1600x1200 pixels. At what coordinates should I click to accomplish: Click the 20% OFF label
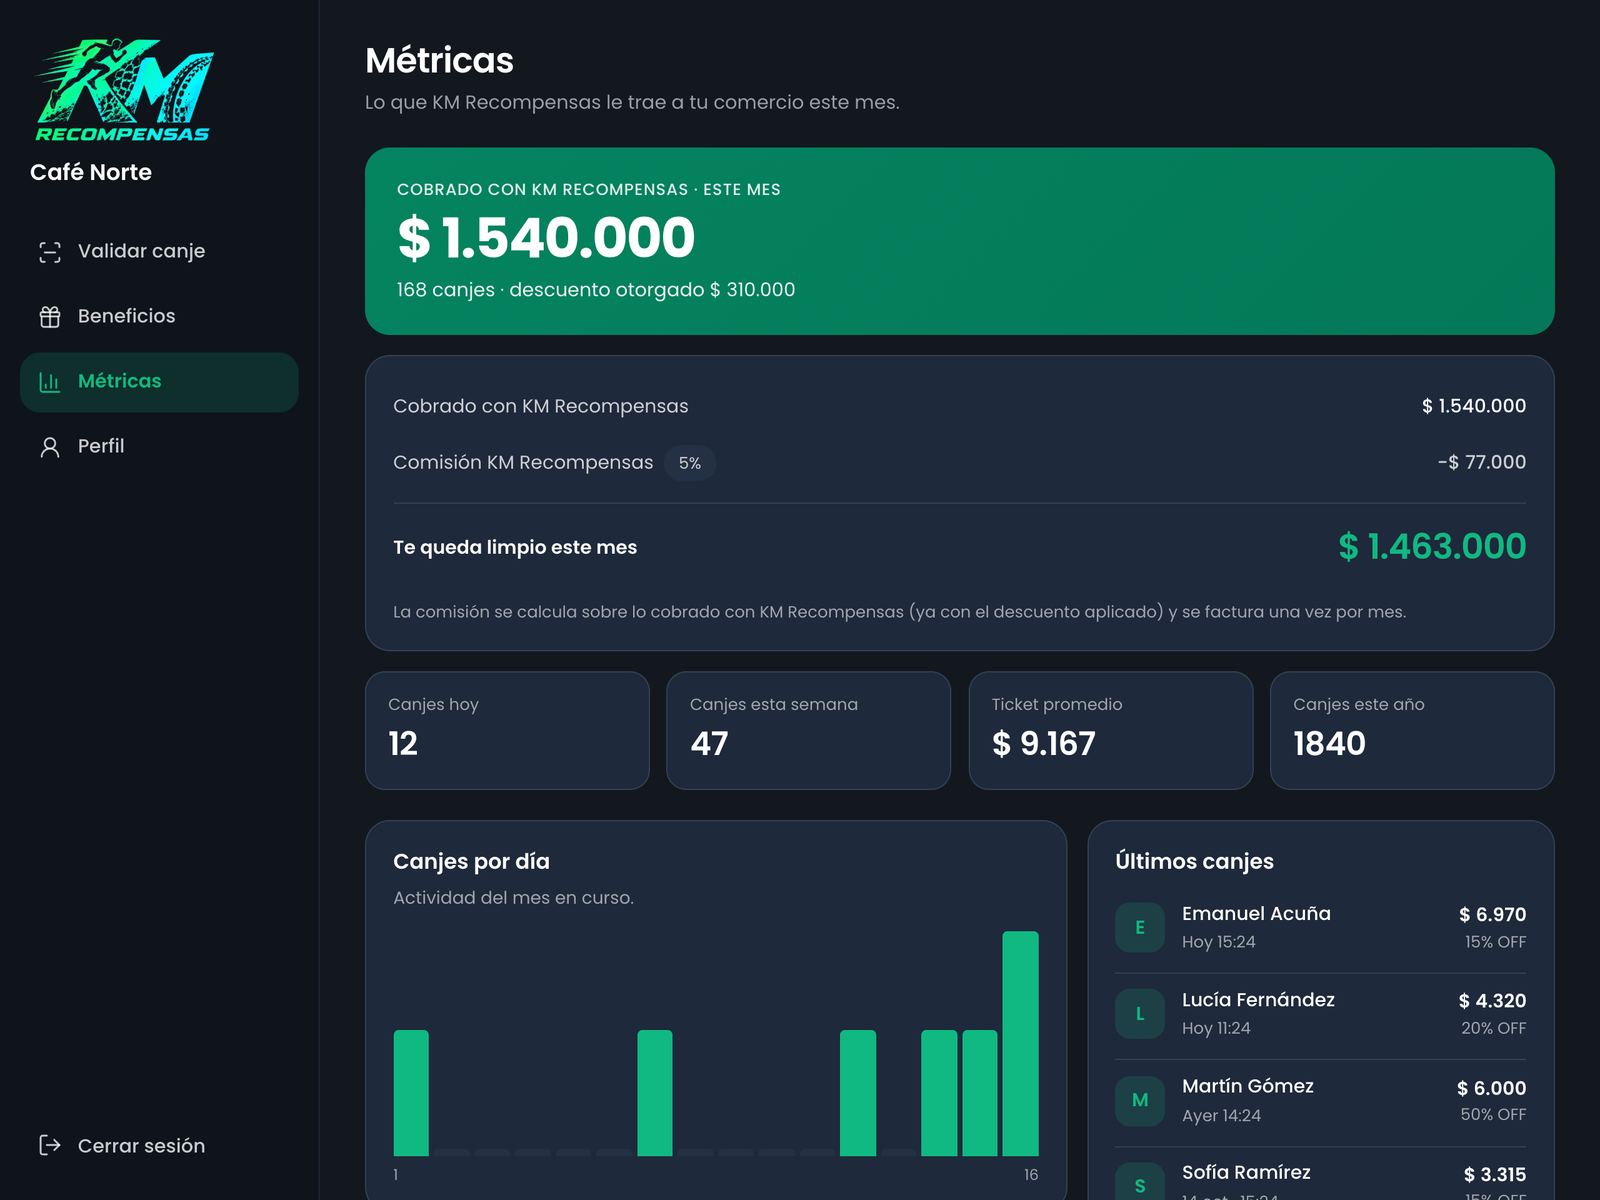pyautogui.click(x=1493, y=1028)
